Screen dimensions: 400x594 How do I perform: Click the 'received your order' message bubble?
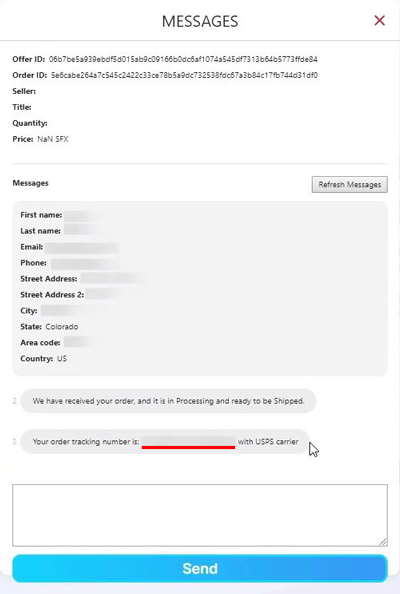[168, 401]
